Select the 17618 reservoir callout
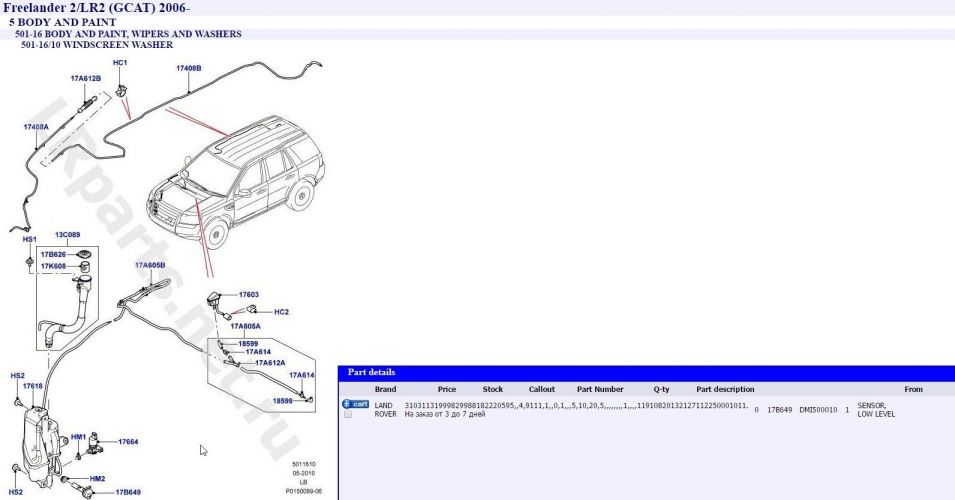The height and width of the screenshot is (500, 955). coord(33,386)
